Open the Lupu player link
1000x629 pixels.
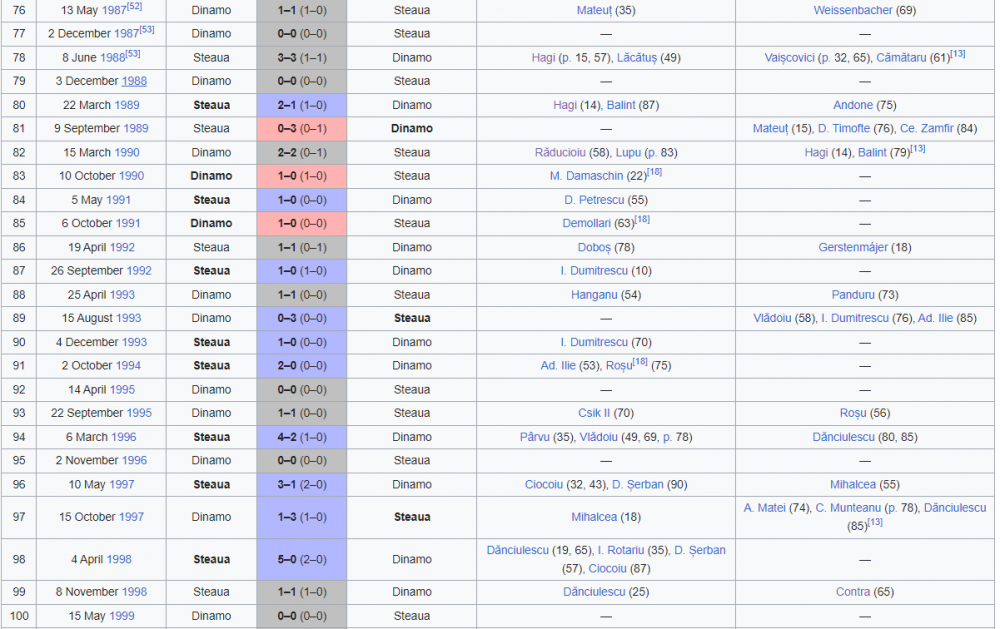click(628, 152)
